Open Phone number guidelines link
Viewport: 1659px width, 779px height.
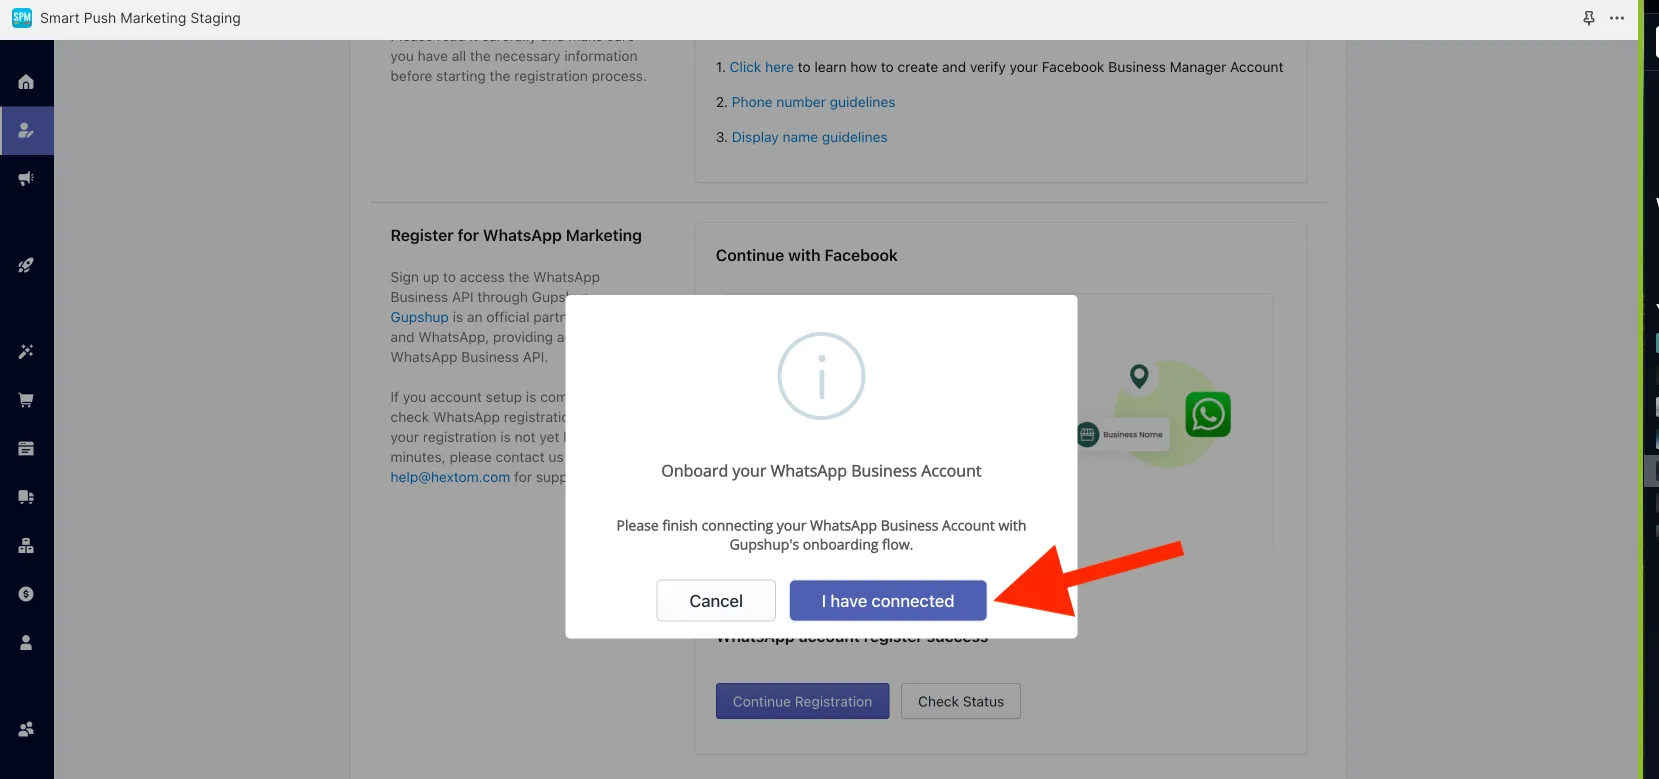click(x=813, y=102)
